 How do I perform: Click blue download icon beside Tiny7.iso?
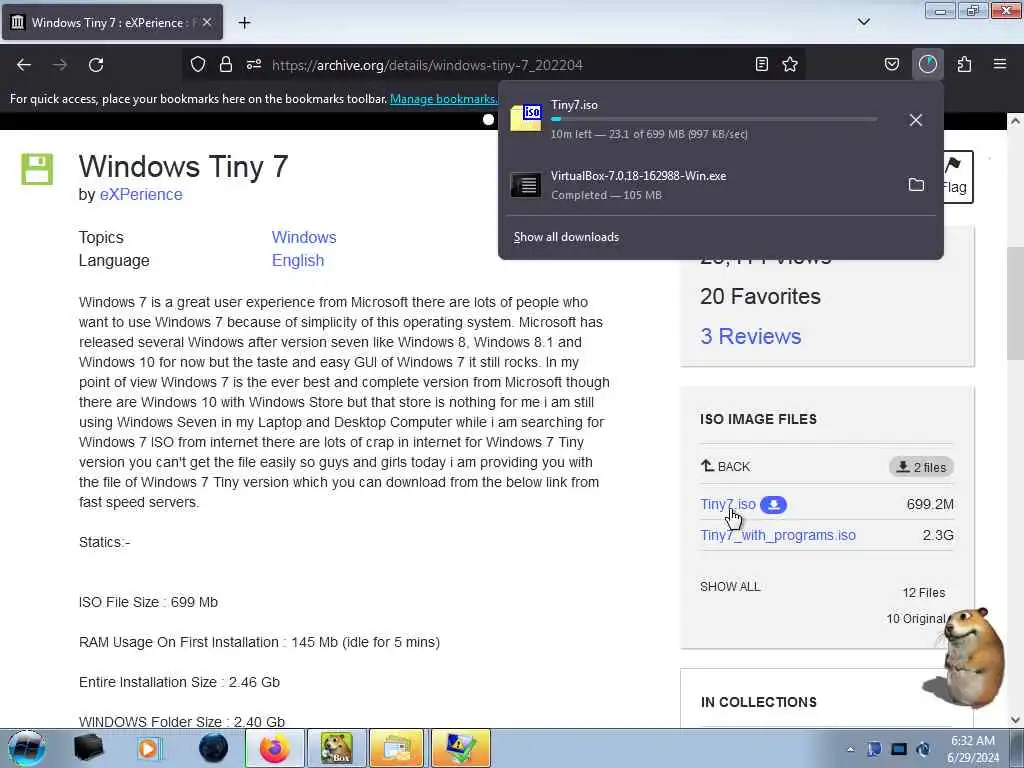(x=773, y=505)
